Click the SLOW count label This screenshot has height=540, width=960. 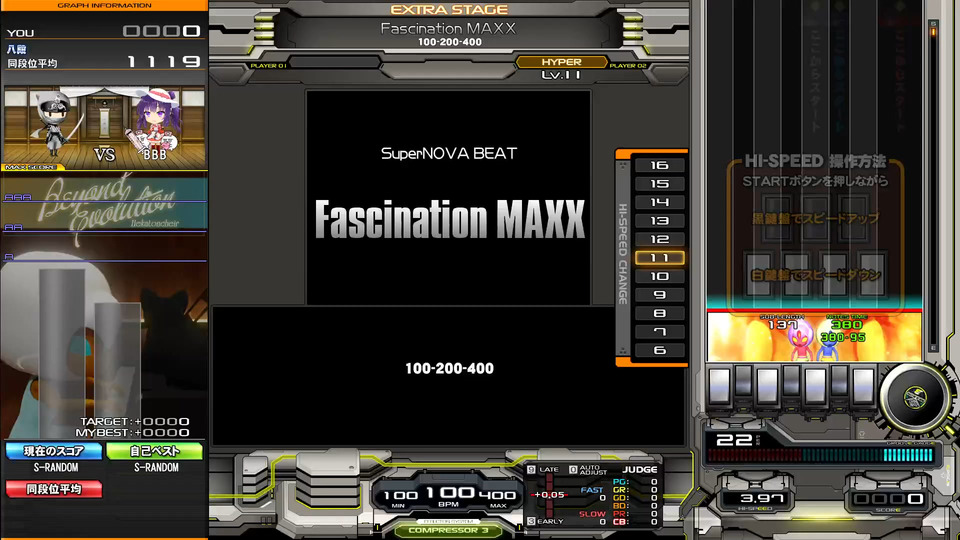coord(591,514)
